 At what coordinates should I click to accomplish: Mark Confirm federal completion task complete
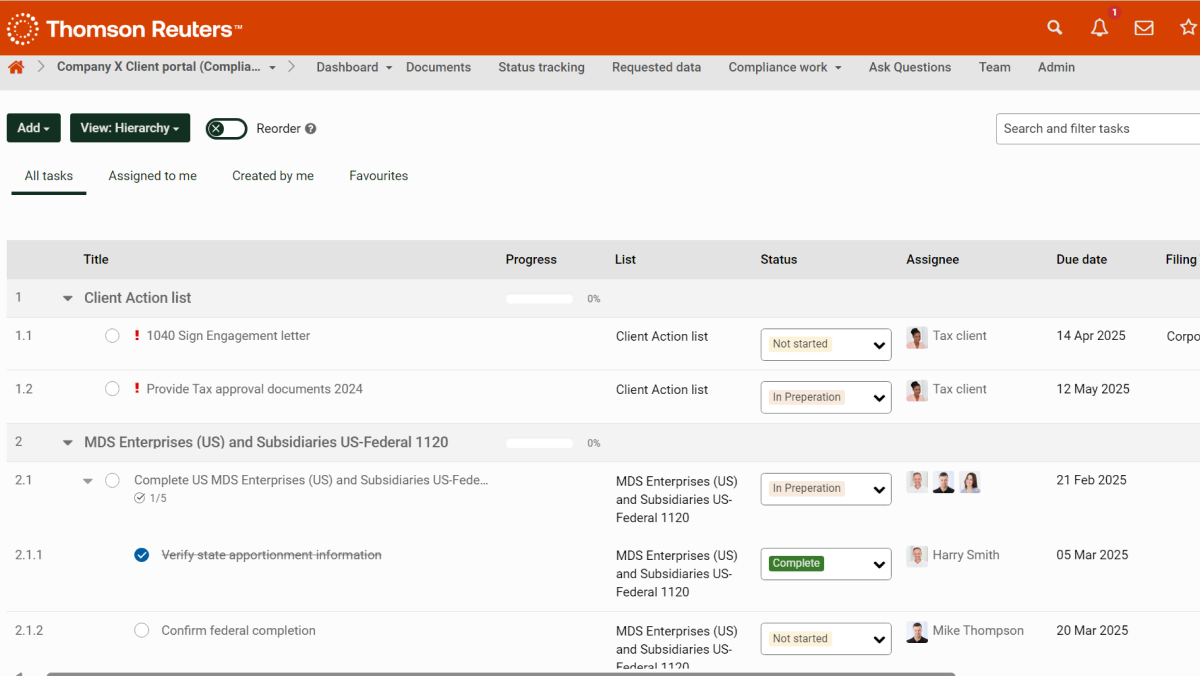[142, 631]
